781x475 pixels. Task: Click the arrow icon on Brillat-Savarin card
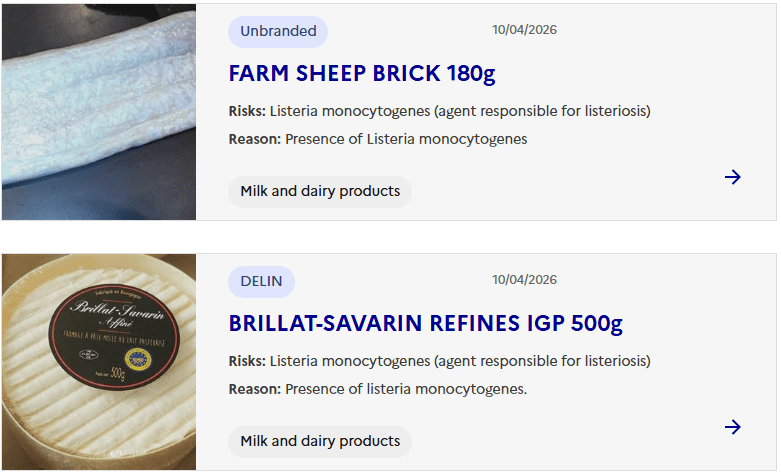click(732, 427)
